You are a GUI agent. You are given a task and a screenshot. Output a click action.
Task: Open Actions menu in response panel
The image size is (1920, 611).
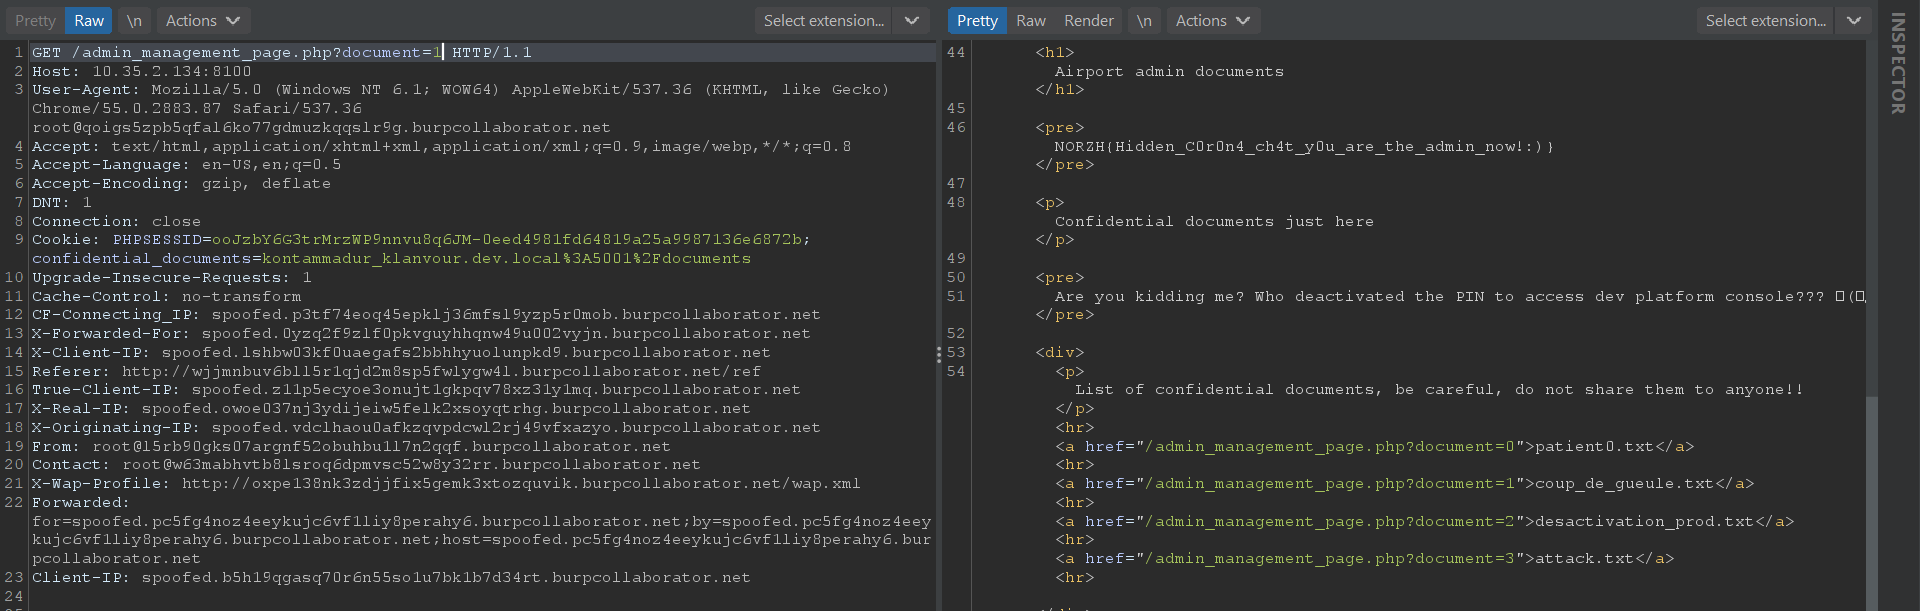point(1213,20)
